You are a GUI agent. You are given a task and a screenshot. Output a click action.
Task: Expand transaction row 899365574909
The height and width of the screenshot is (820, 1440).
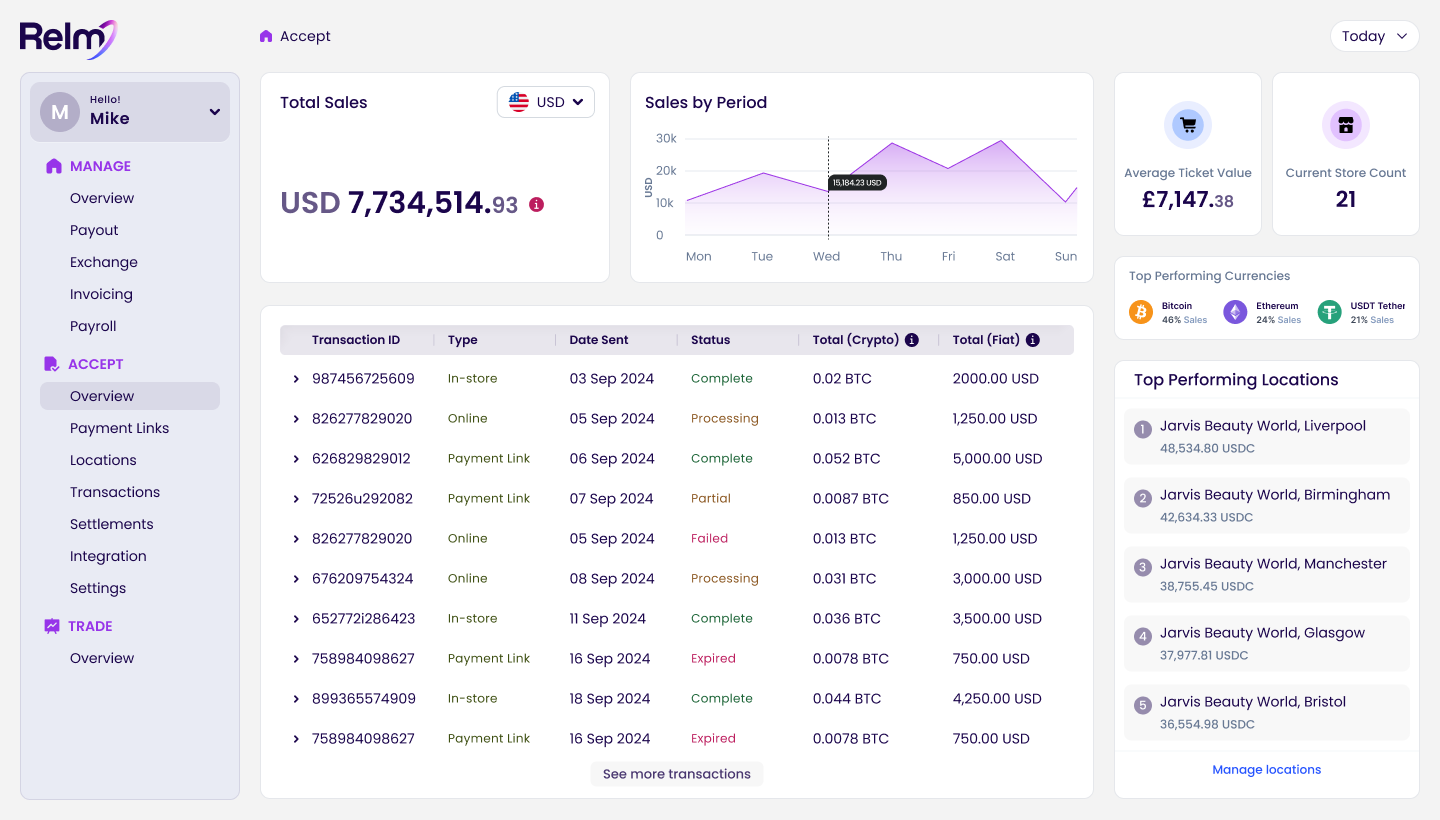(x=296, y=699)
